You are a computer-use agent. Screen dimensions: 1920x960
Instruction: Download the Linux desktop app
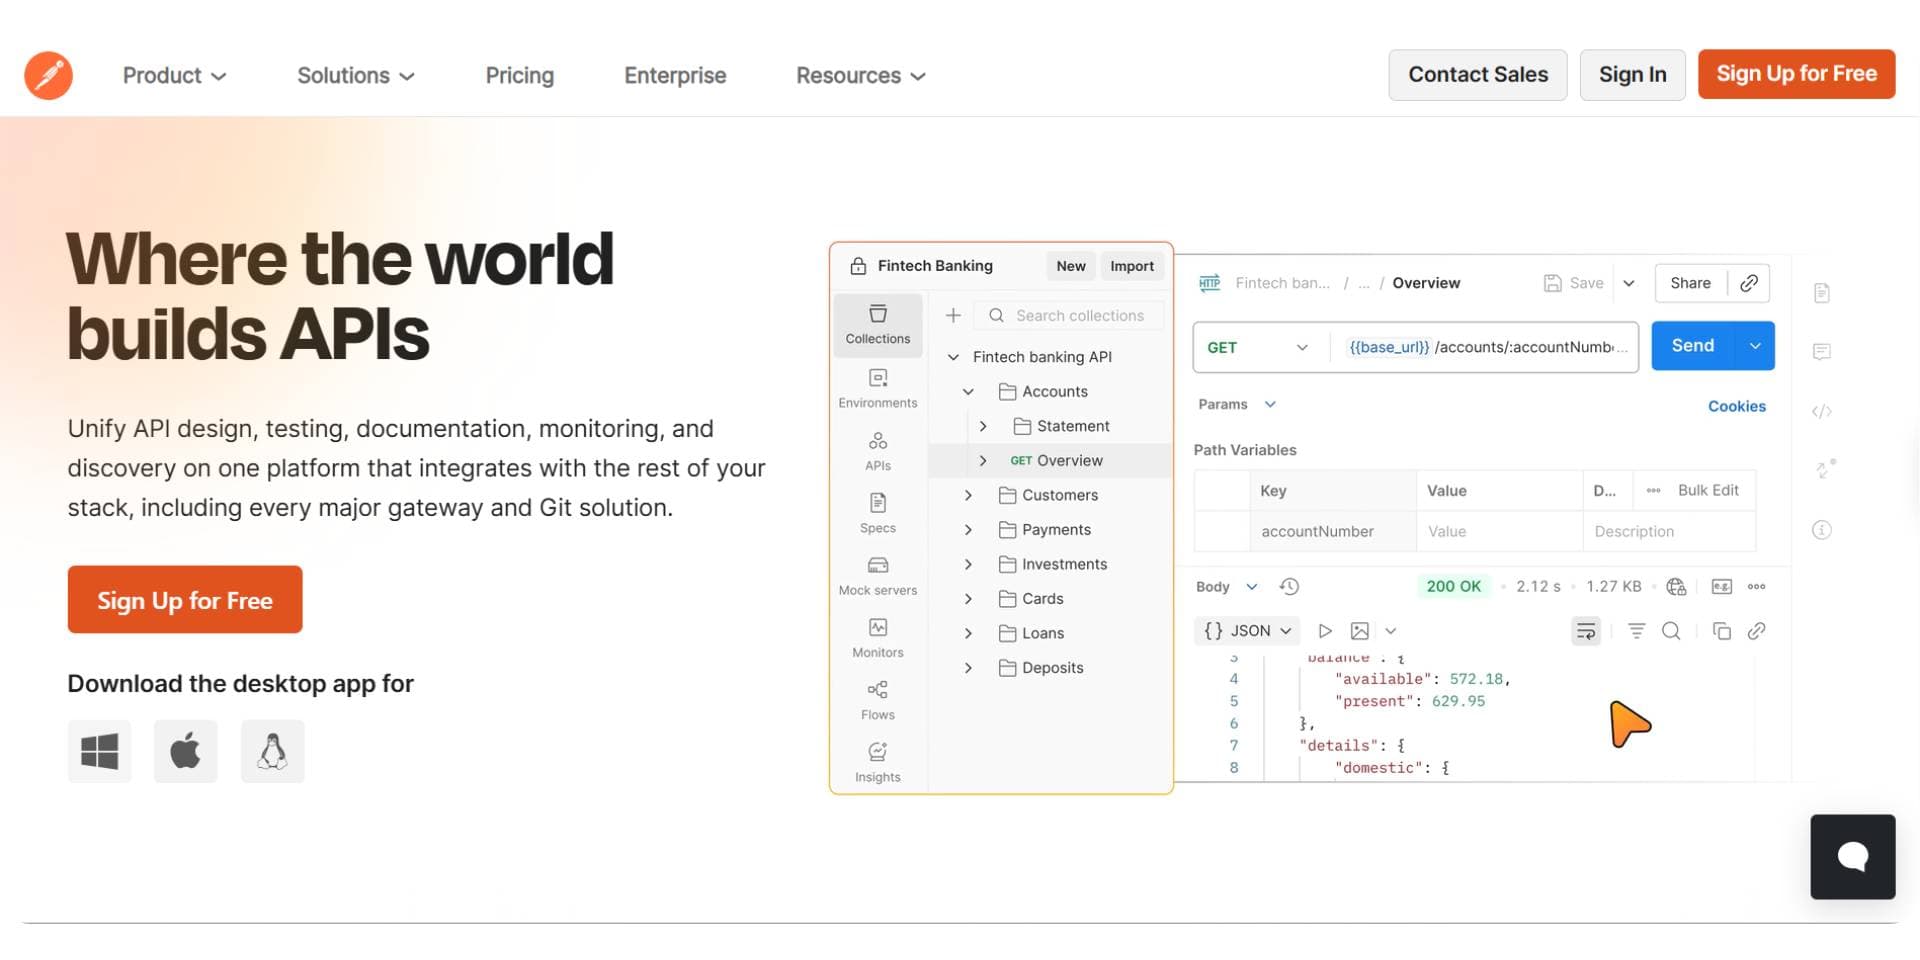[272, 751]
